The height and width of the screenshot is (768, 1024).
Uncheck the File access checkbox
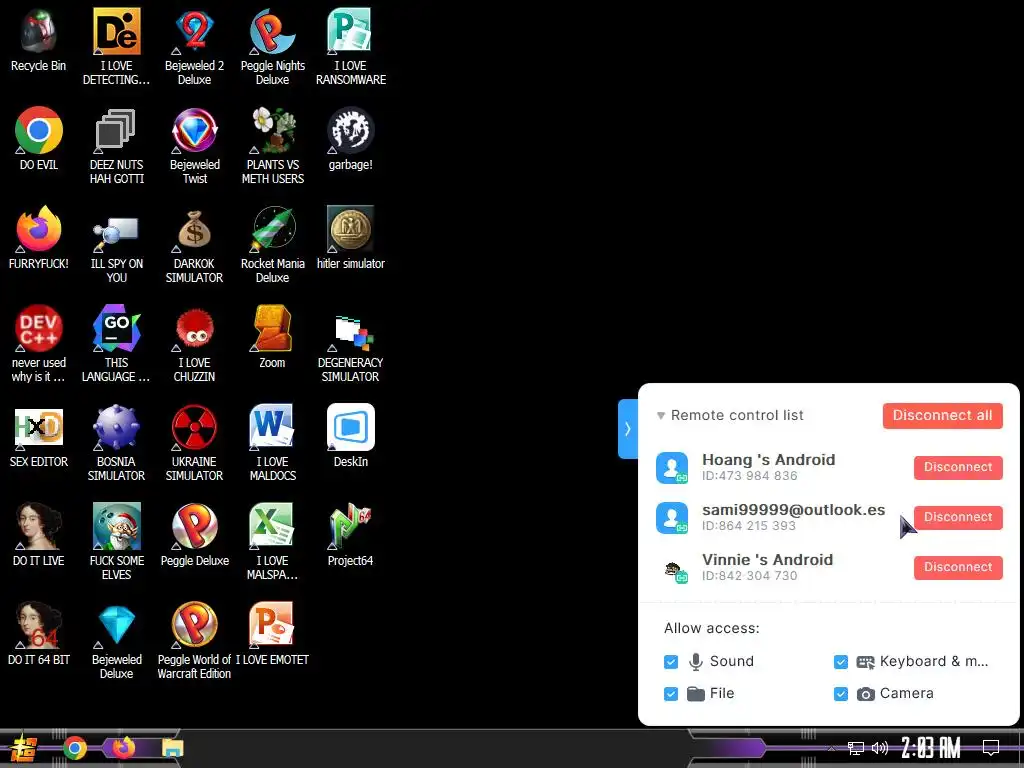click(x=671, y=694)
